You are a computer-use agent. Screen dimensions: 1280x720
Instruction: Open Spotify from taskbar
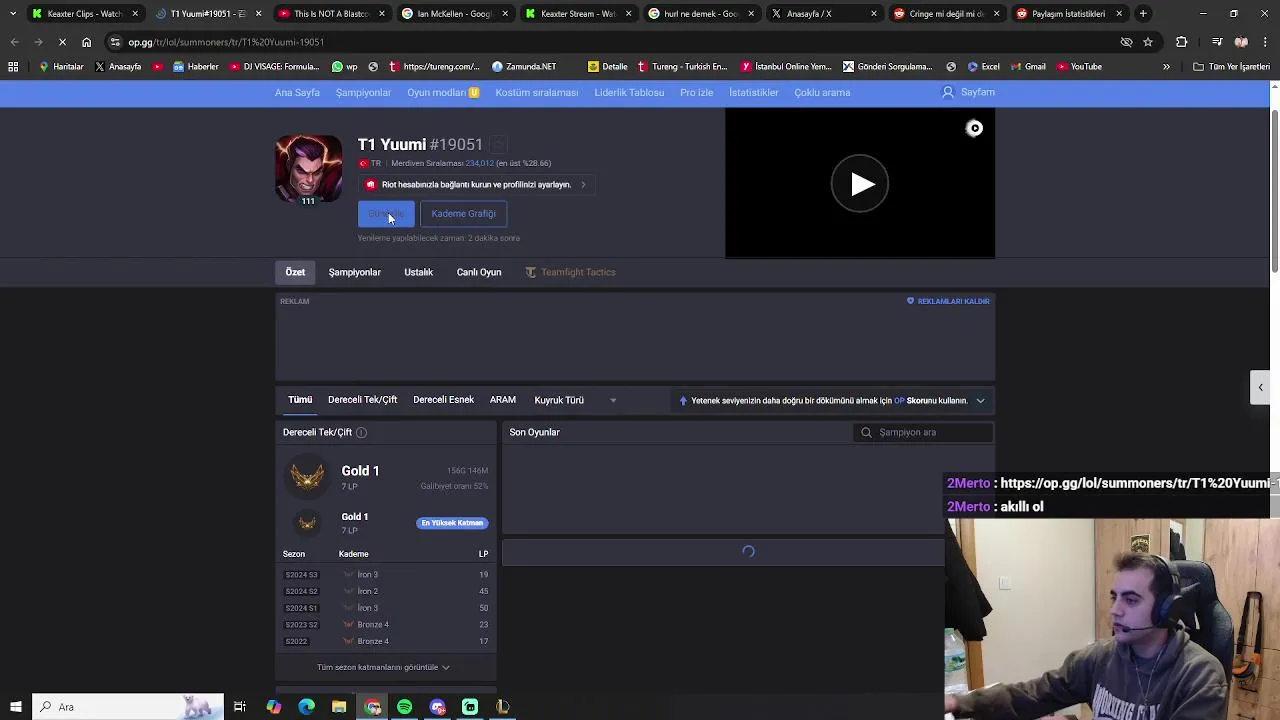[x=404, y=707]
